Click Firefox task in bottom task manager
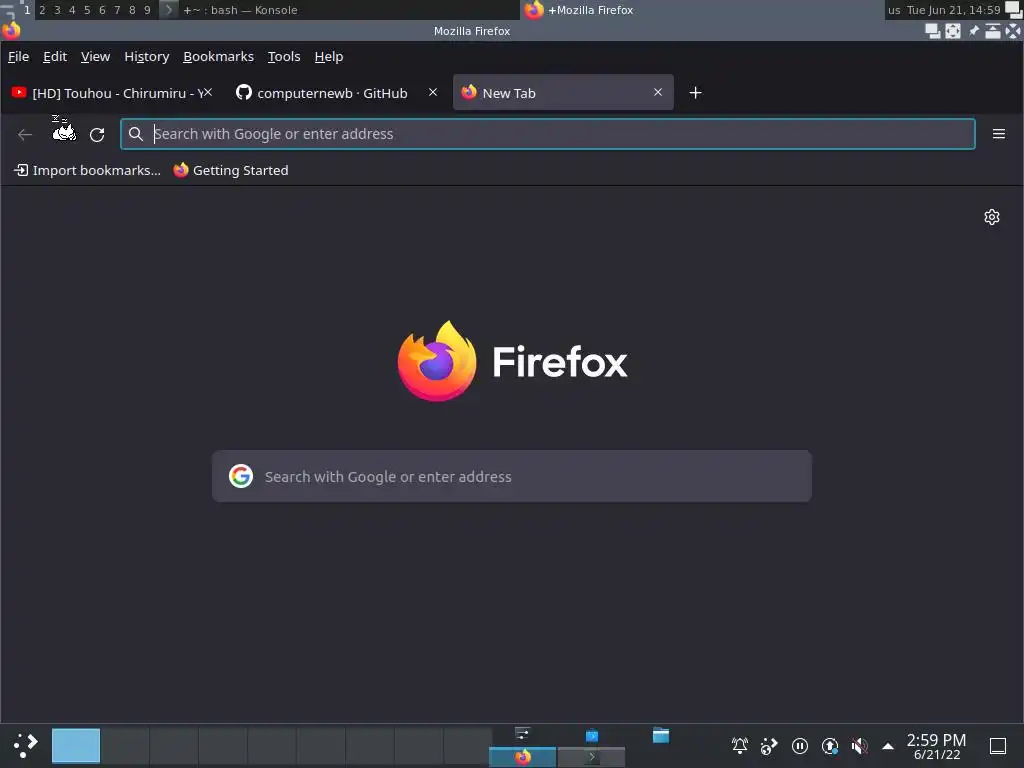 (x=522, y=757)
